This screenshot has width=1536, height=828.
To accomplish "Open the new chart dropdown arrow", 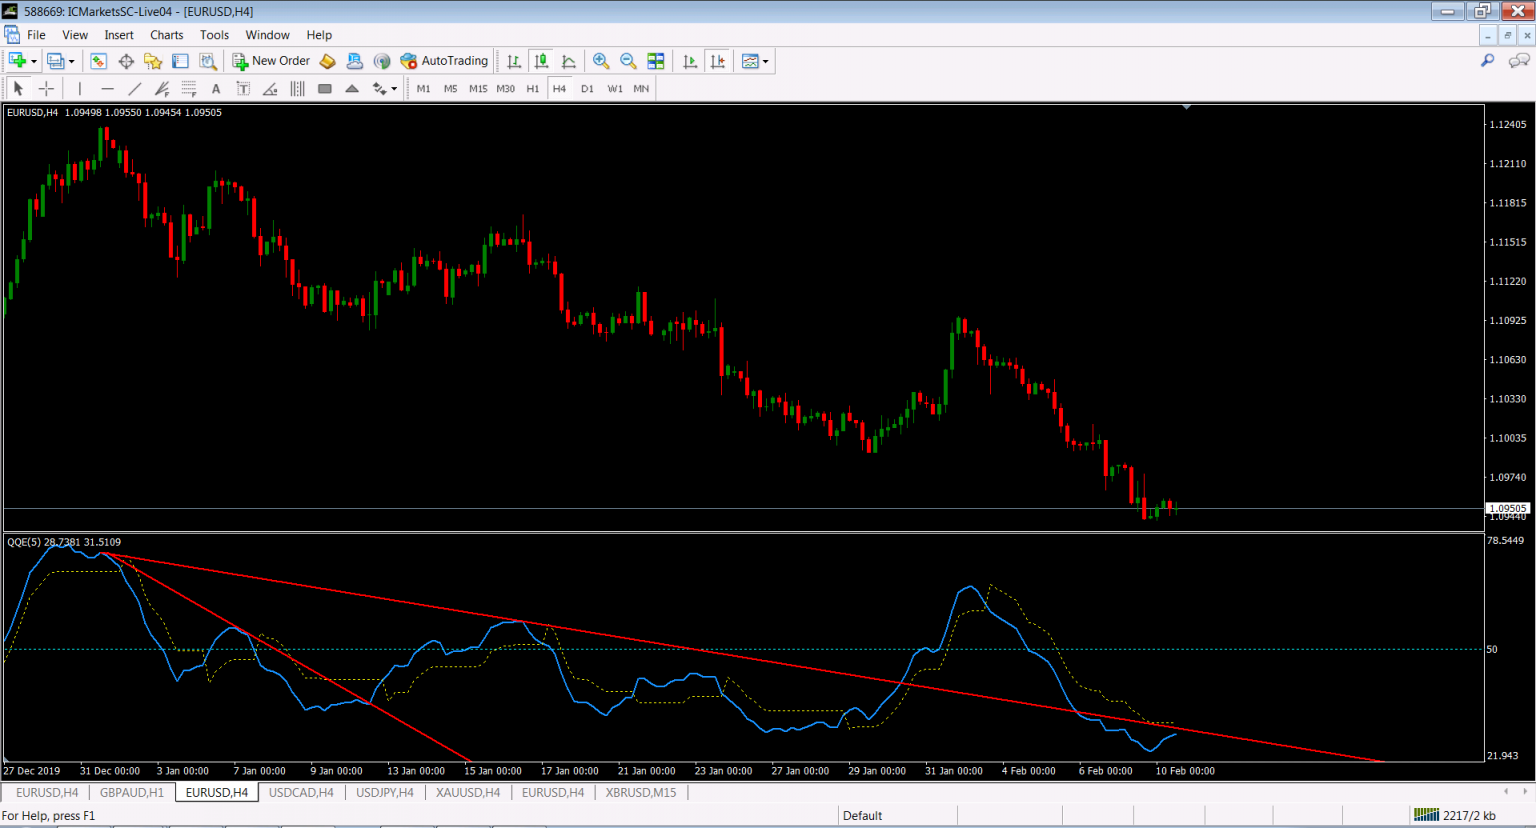I will [34, 62].
